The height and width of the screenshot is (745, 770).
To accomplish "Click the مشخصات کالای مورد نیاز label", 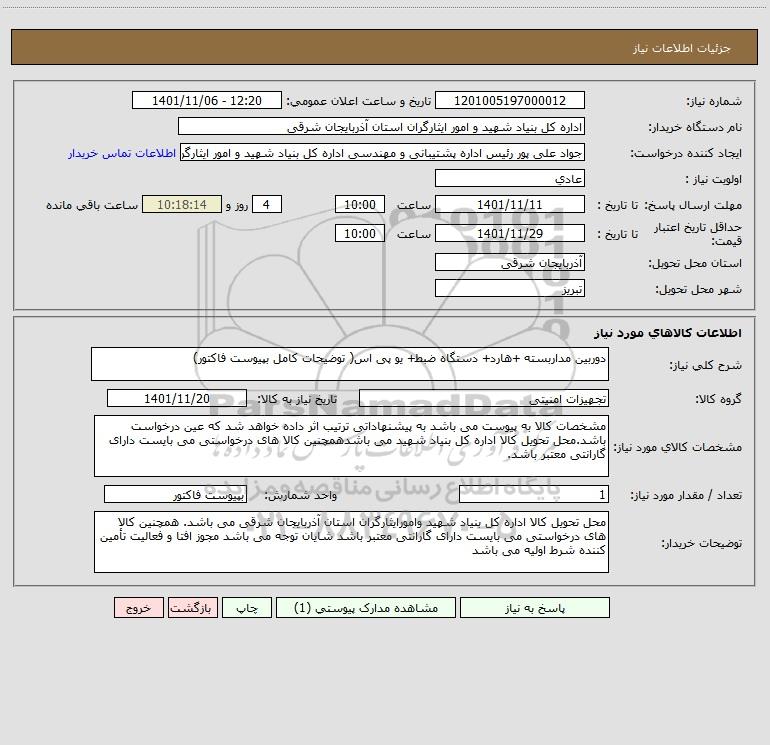I will coord(678,447).
